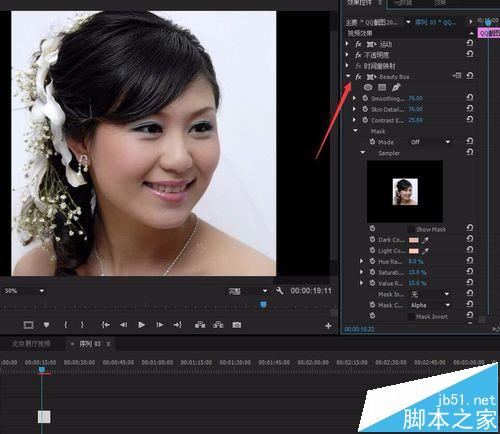500x434 pixels.
Task: Step forward one frame
Action: (160, 325)
